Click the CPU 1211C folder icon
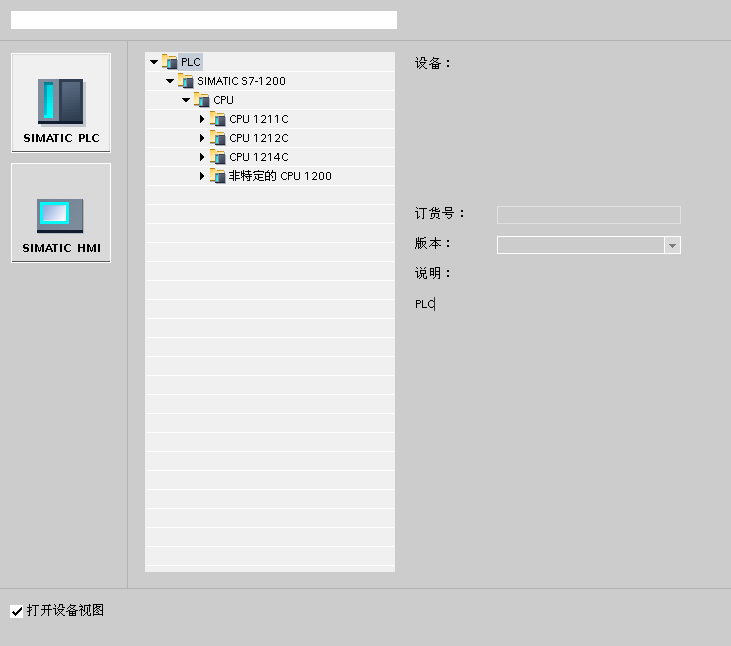This screenshot has width=731, height=646. click(x=218, y=119)
